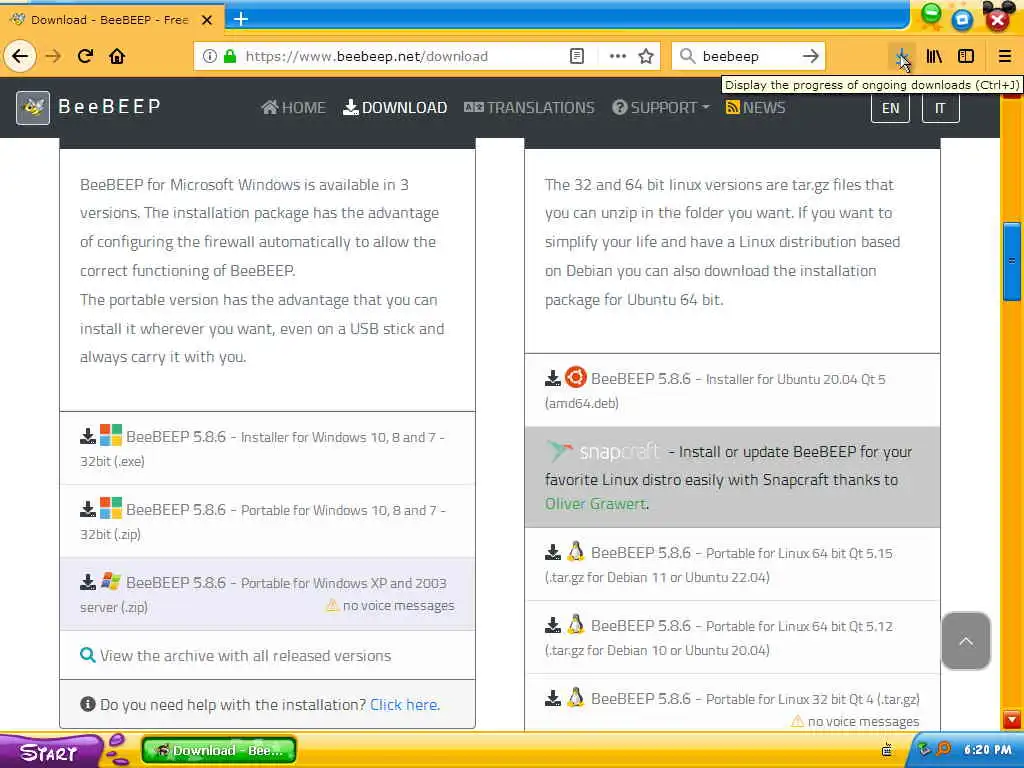Open the DOWNLOAD navigation item

395,107
